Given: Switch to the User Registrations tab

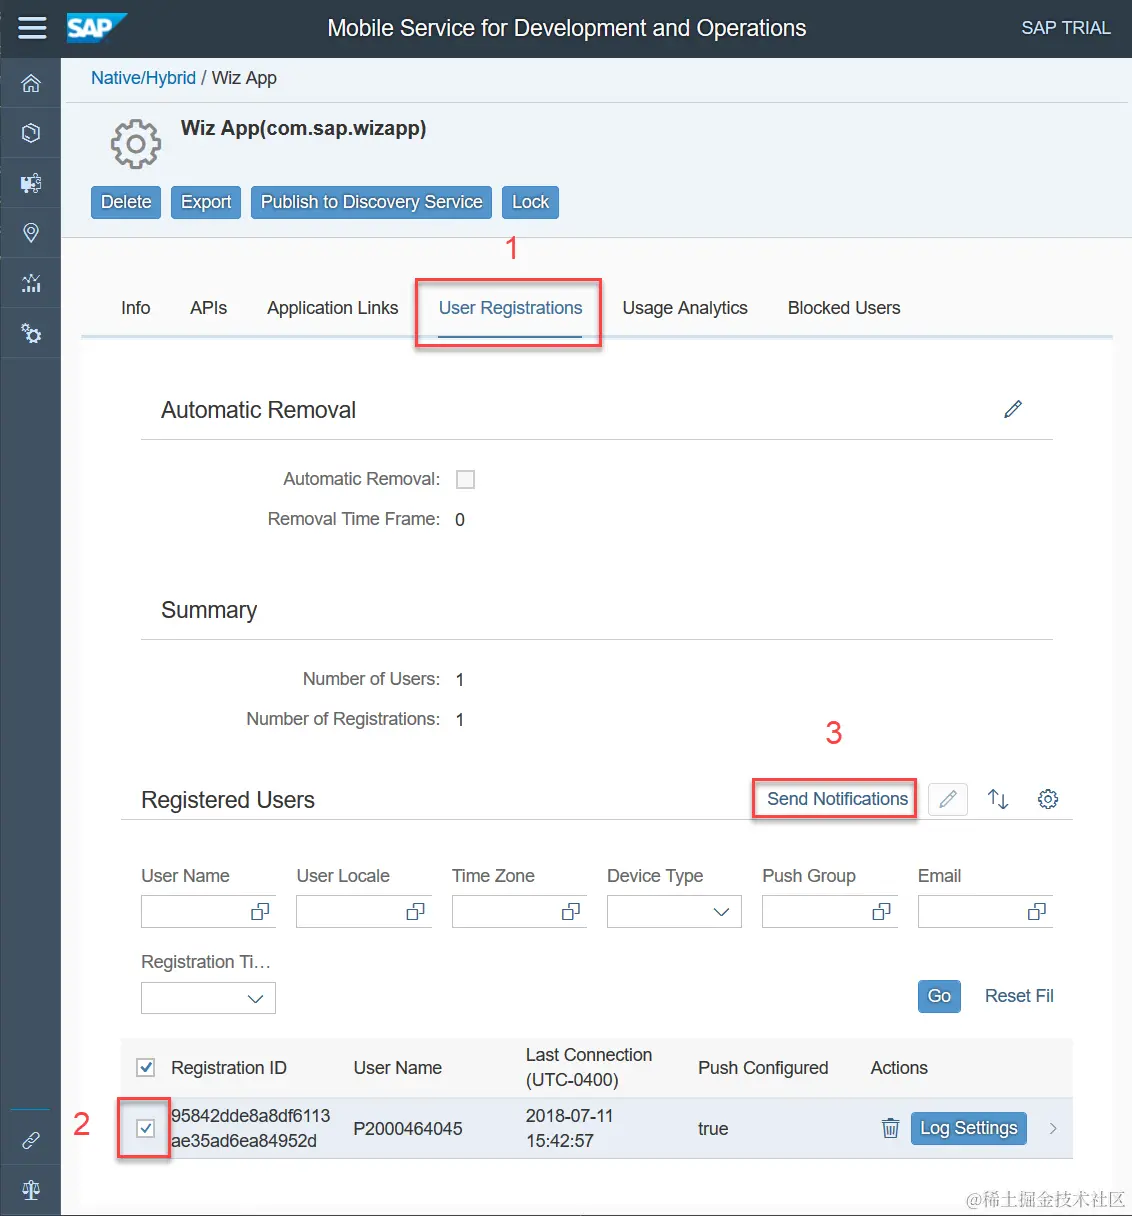Looking at the screenshot, I should [x=510, y=308].
